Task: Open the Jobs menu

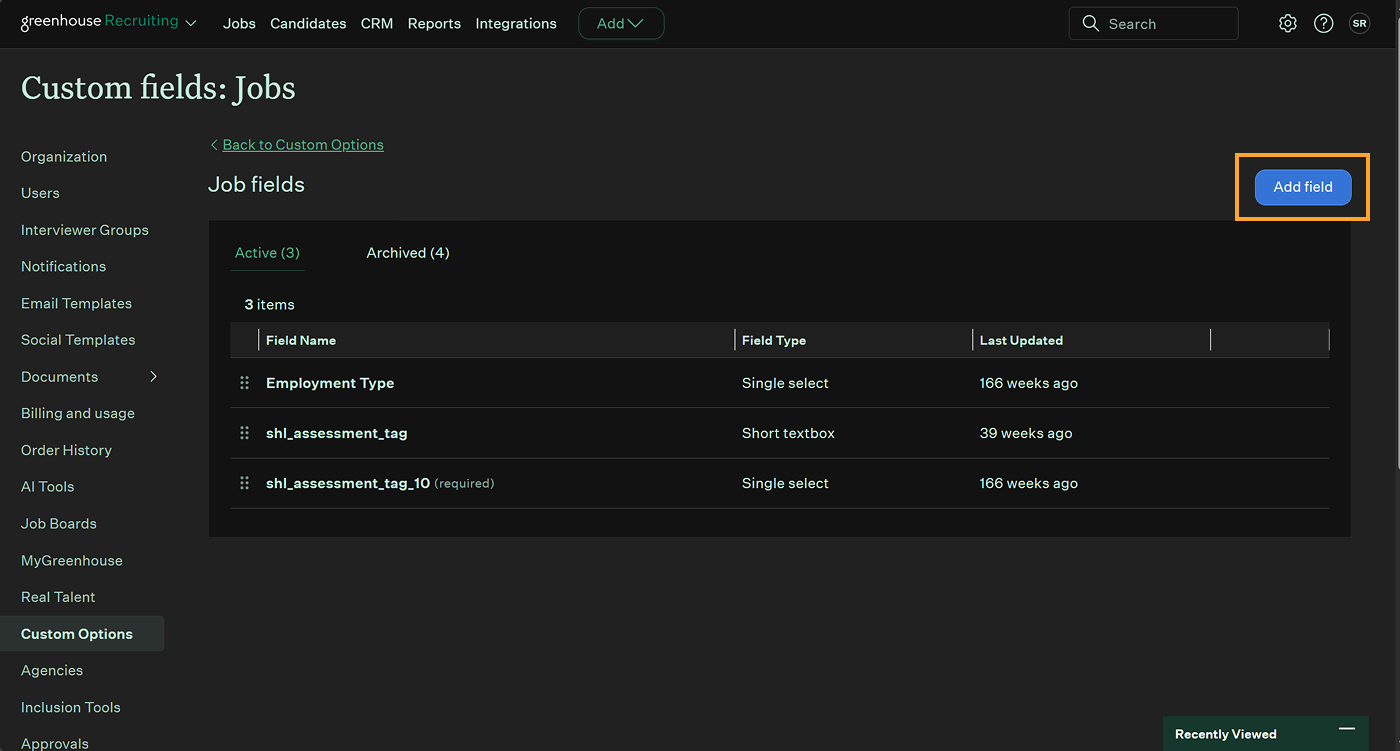Action: [x=239, y=23]
